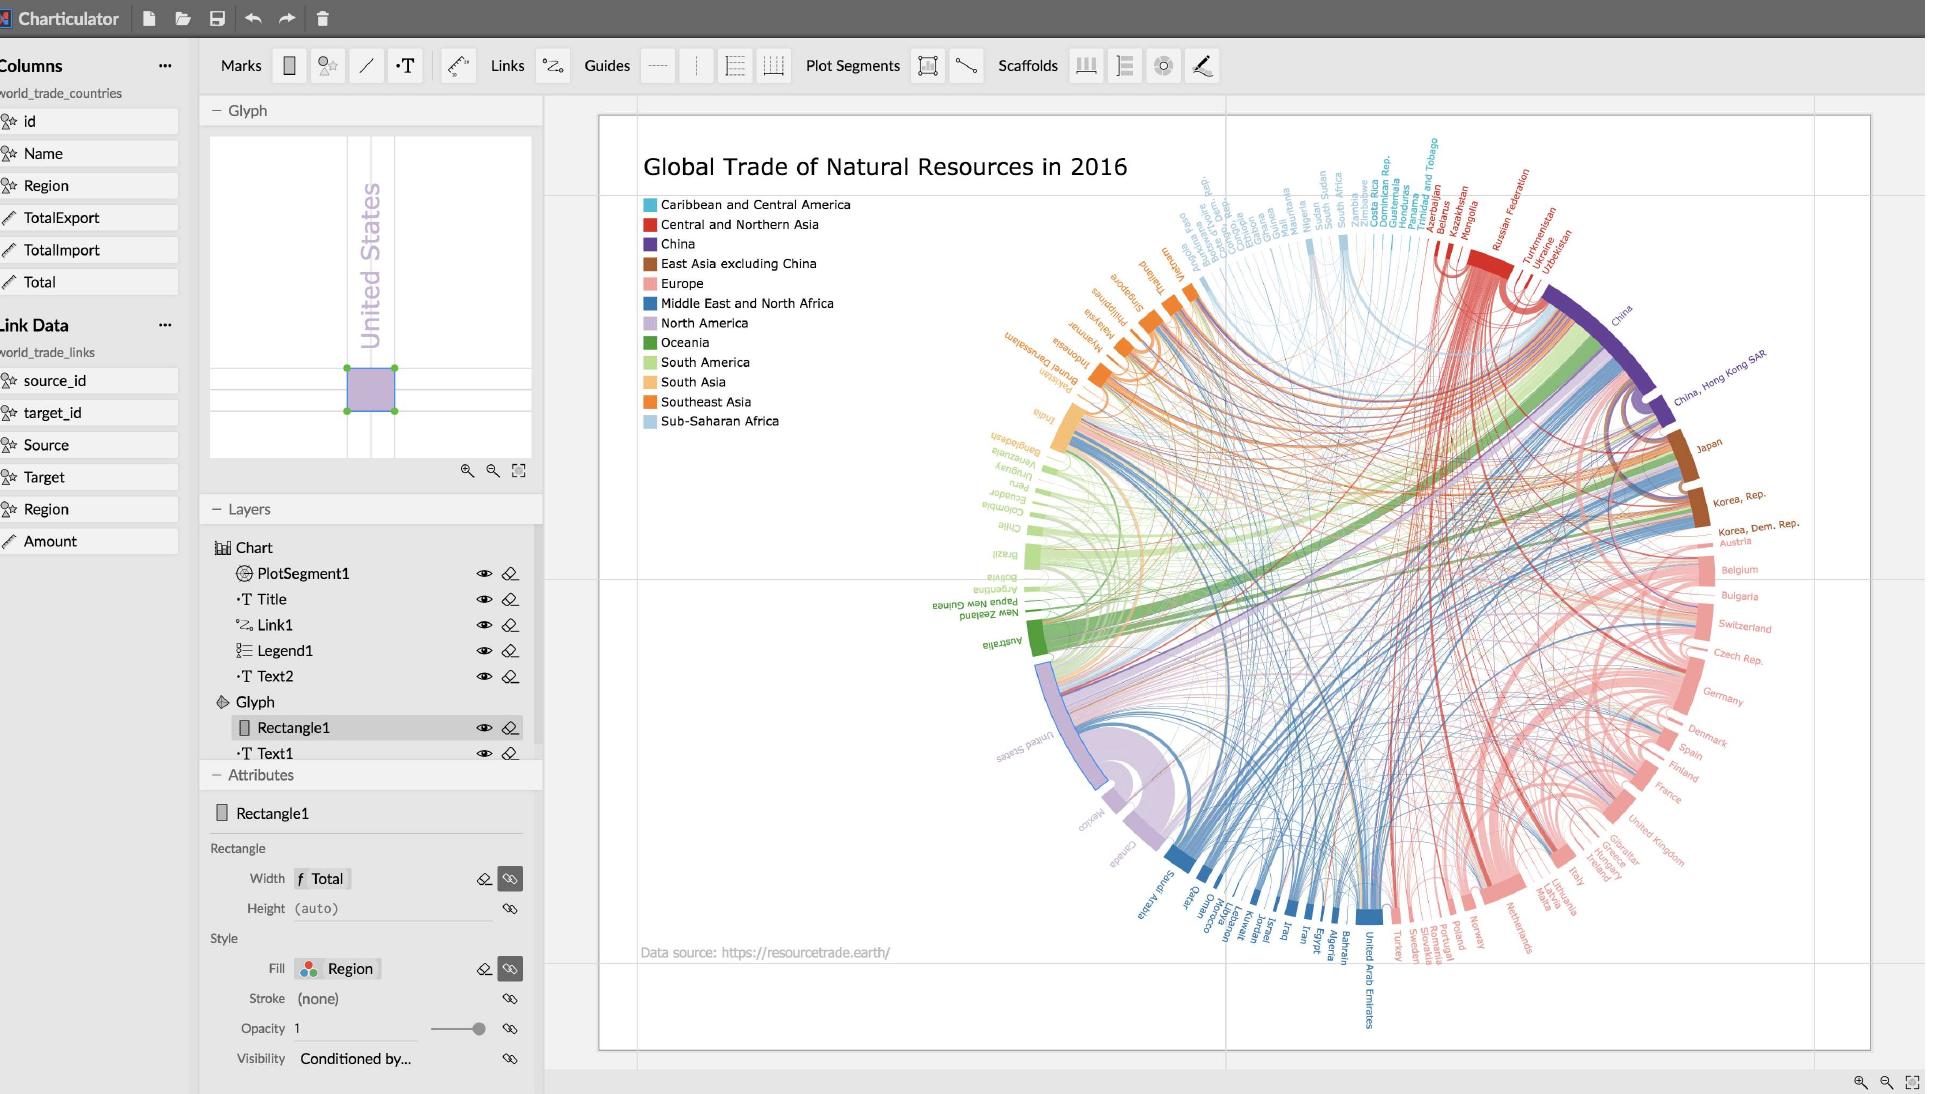Screen dimensions: 1934x1094
Task: Click the Opacity value field
Action: coord(355,1029)
